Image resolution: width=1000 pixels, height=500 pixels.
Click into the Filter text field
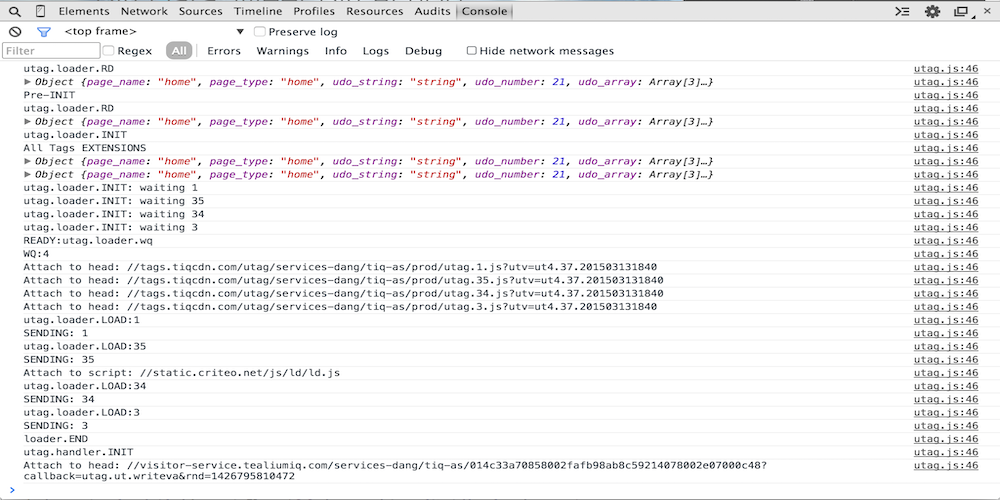(51, 51)
